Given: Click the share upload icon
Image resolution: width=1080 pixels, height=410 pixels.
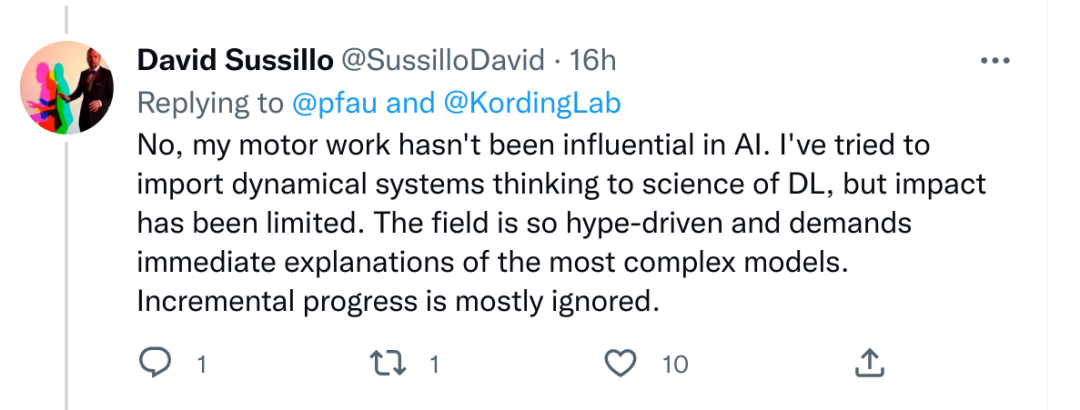Looking at the screenshot, I should pos(869,364).
